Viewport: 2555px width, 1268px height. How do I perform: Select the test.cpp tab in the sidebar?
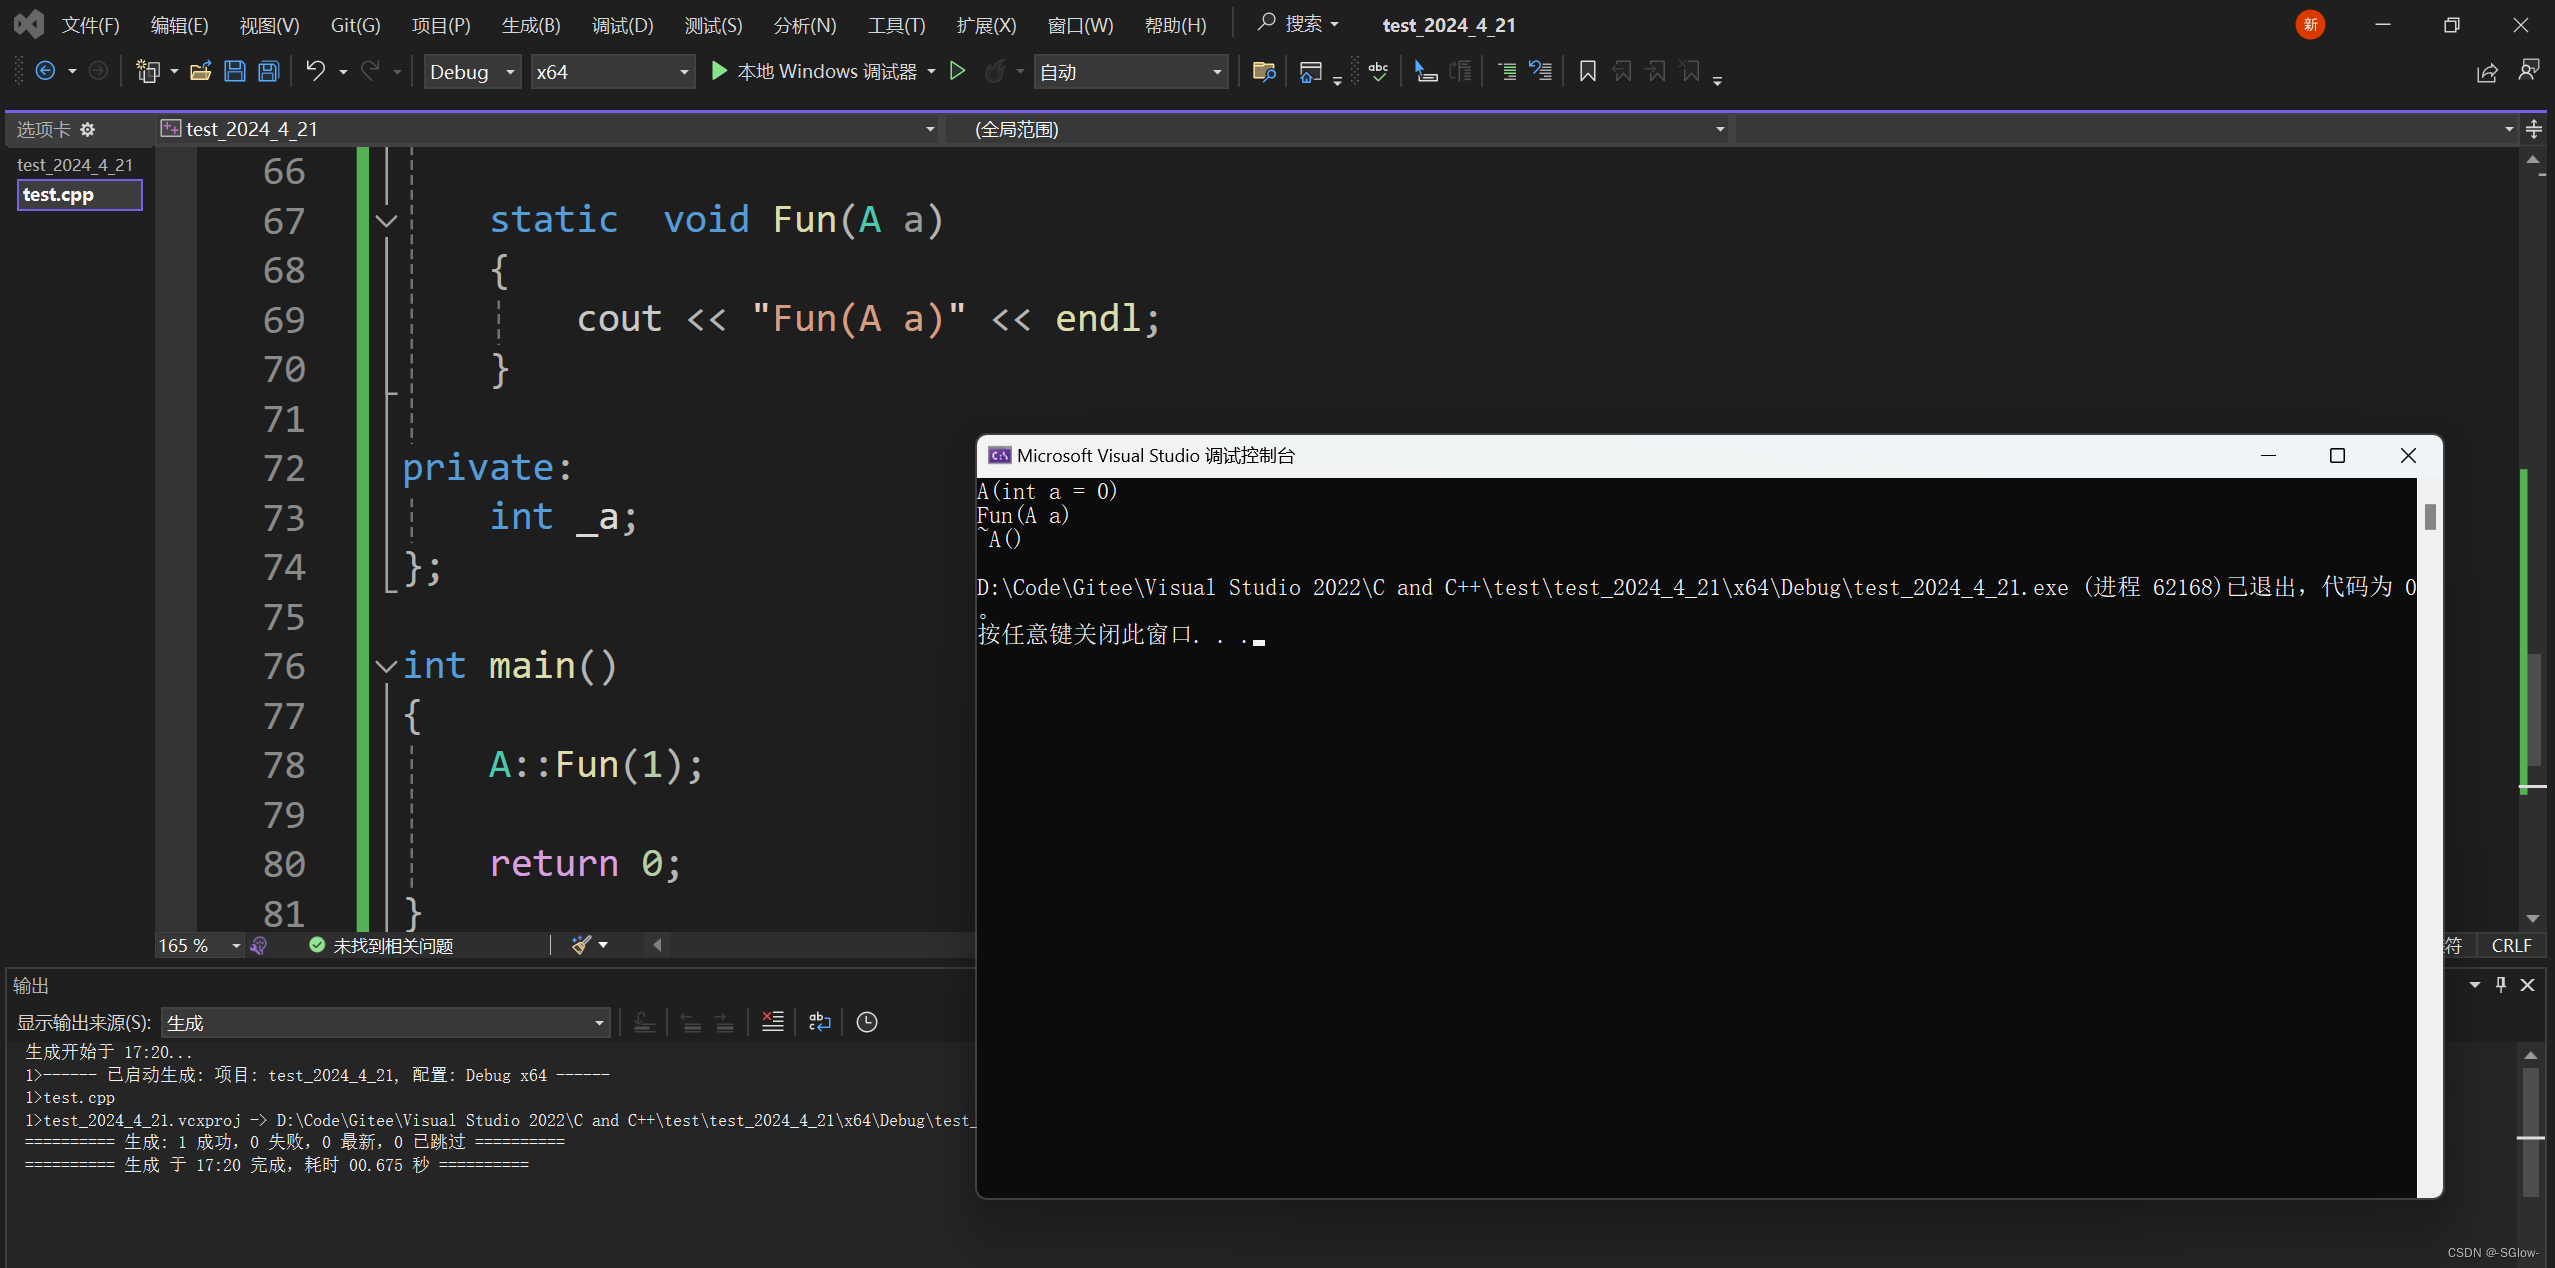(79, 195)
